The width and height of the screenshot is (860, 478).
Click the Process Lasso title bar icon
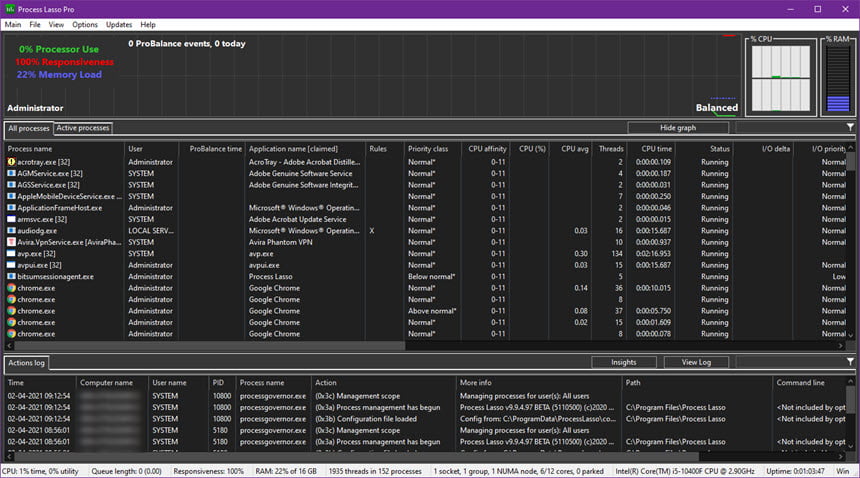(10, 9)
